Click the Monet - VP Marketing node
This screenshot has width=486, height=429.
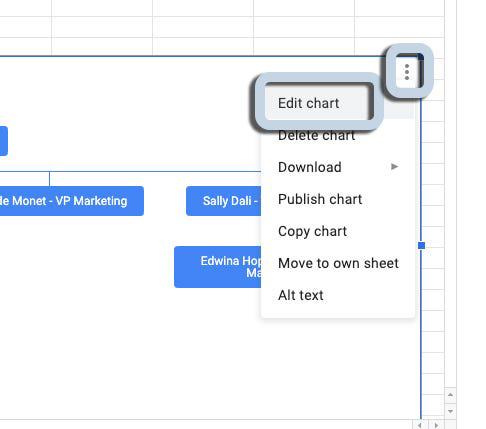coord(72,201)
